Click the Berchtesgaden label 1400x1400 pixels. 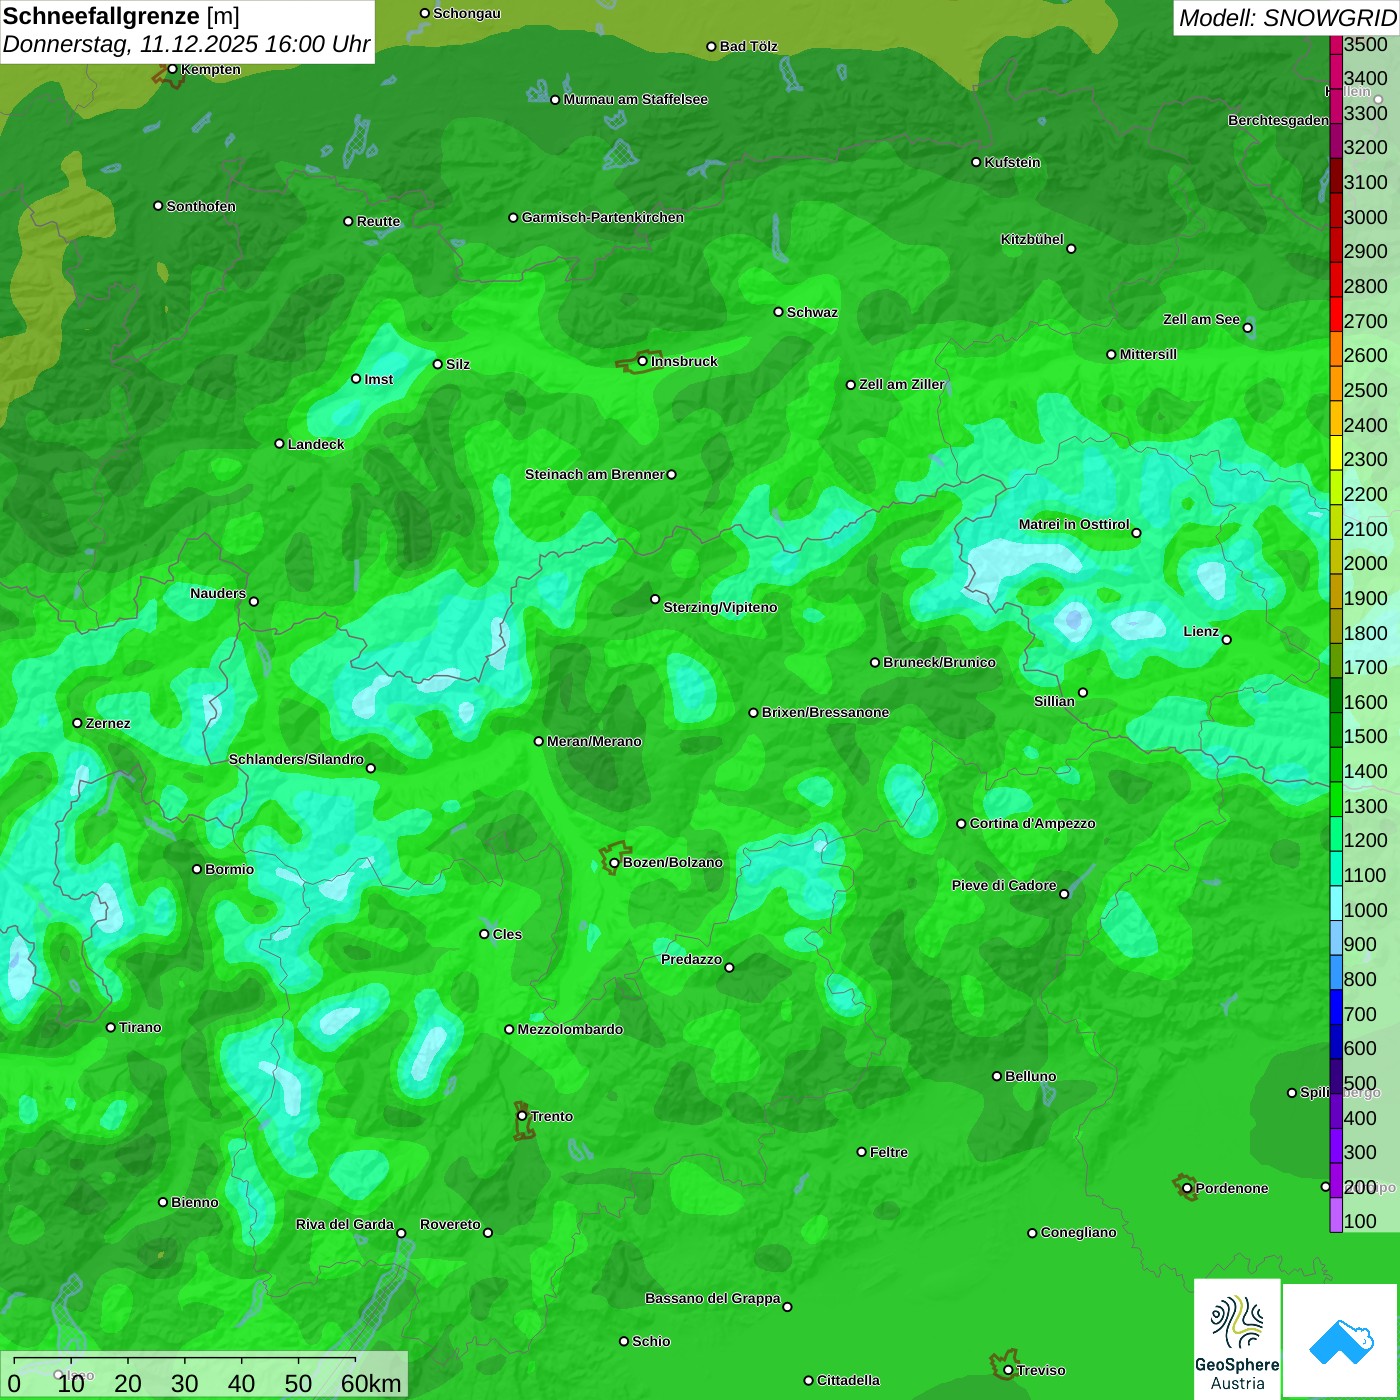click(x=1278, y=120)
